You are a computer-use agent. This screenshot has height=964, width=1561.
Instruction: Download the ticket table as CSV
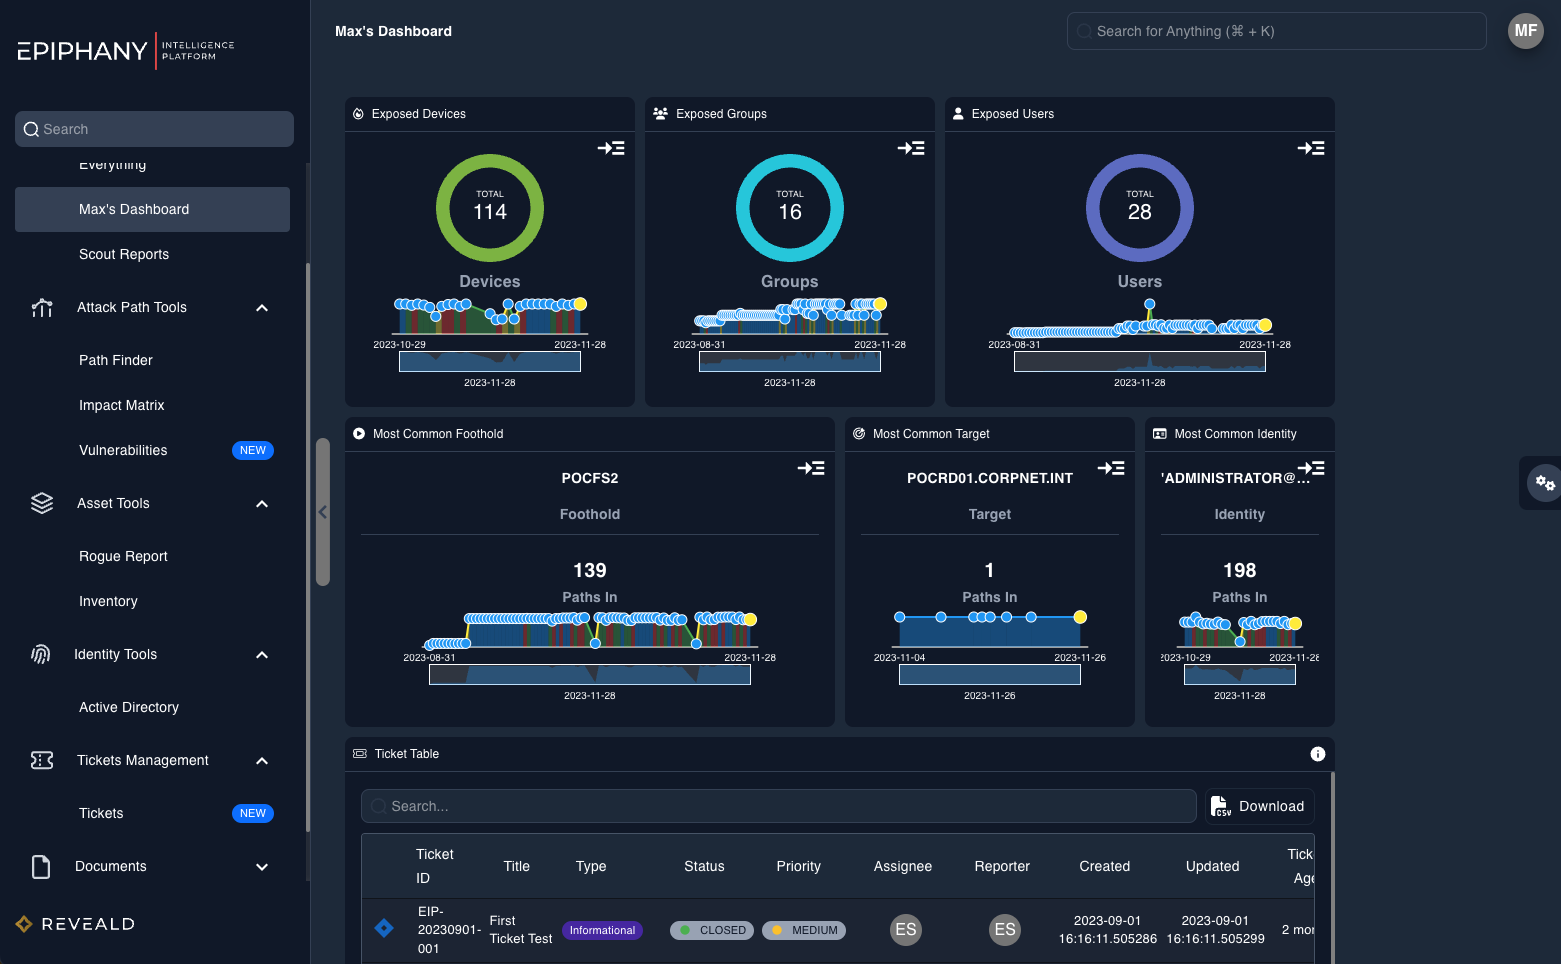(1258, 806)
